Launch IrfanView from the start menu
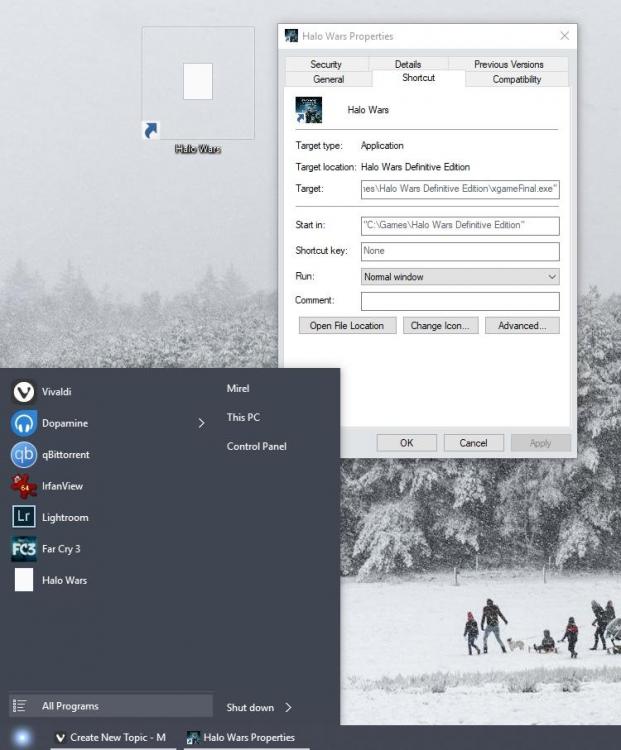This screenshot has height=750, width=621. [62, 486]
